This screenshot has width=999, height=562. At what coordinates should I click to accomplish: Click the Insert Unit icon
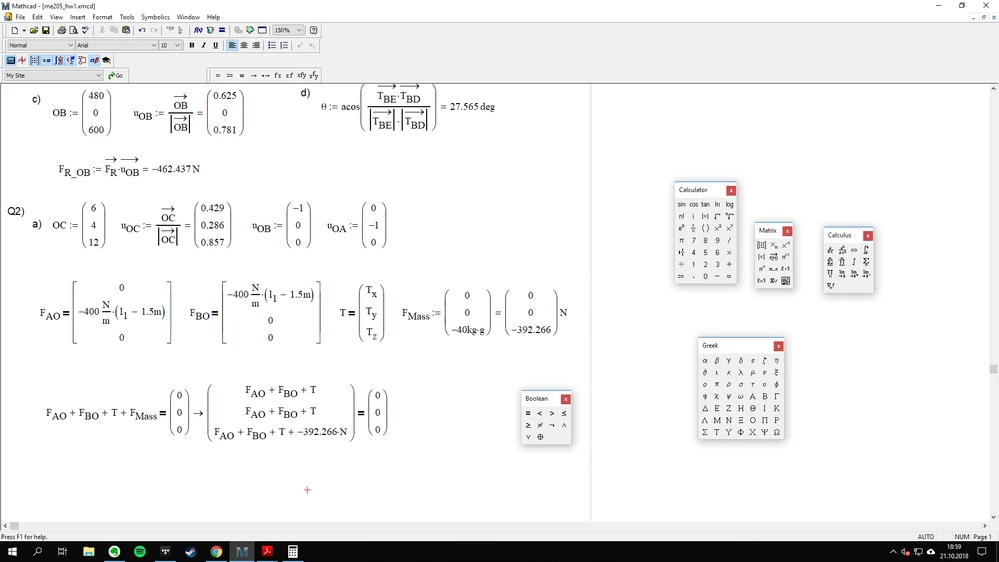coord(210,30)
